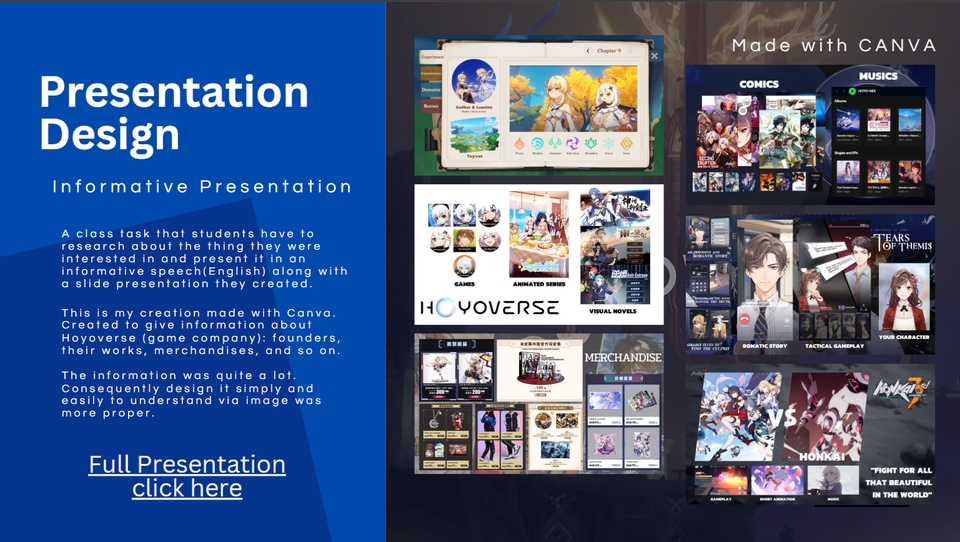Close the book panel with the X

point(654,57)
